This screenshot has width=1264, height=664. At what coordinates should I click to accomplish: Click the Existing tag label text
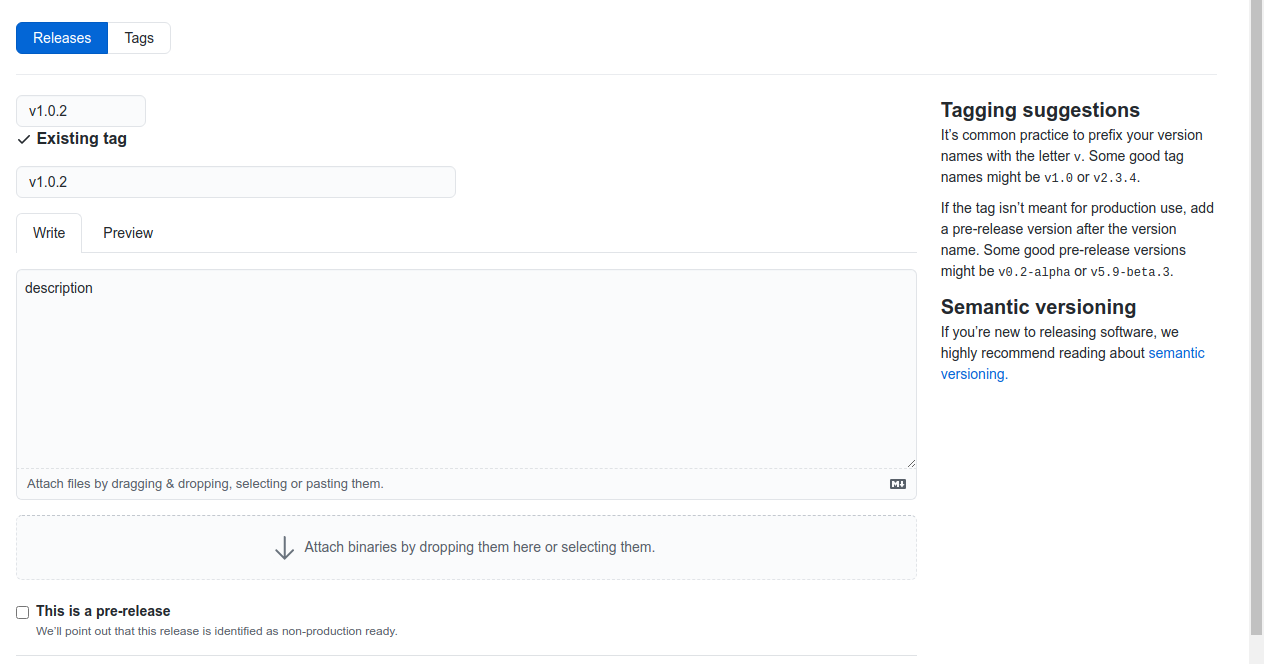click(x=81, y=138)
